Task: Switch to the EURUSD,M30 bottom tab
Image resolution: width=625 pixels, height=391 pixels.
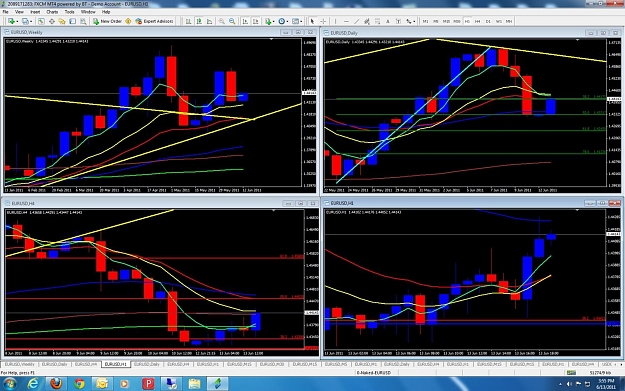Action: click(272, 364)
